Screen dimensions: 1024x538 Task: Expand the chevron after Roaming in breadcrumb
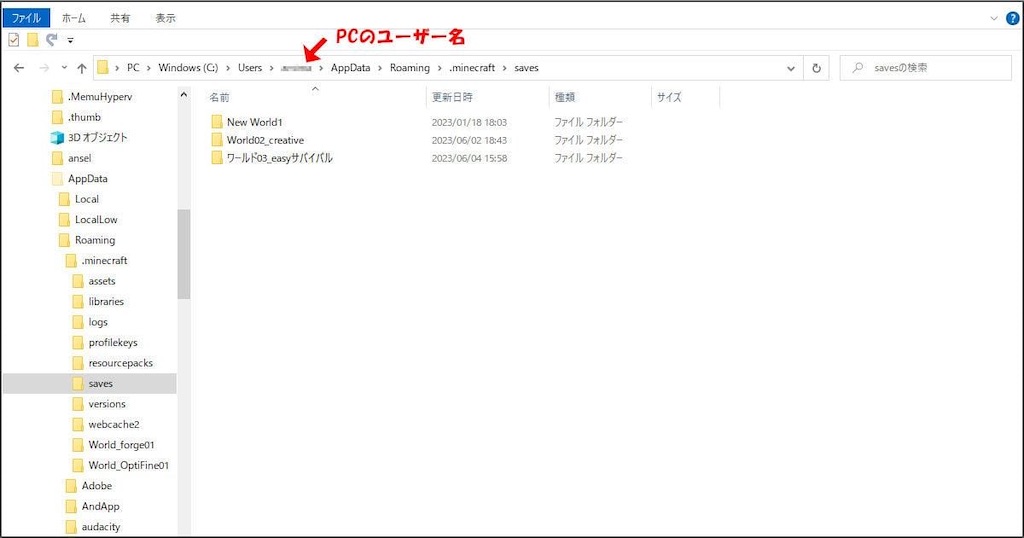440,68
